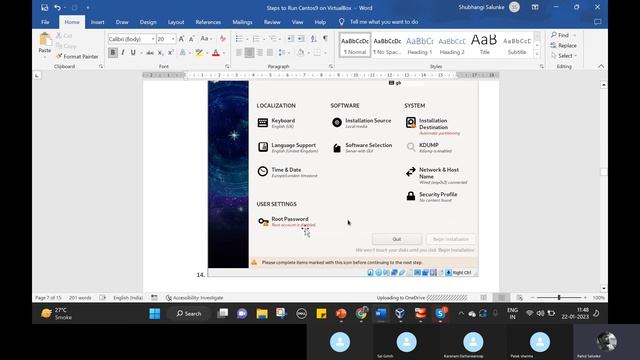The height and width of the screenshot is (360, 640).
Task: Click the red font color A button
Action: (x=216, y=53)
